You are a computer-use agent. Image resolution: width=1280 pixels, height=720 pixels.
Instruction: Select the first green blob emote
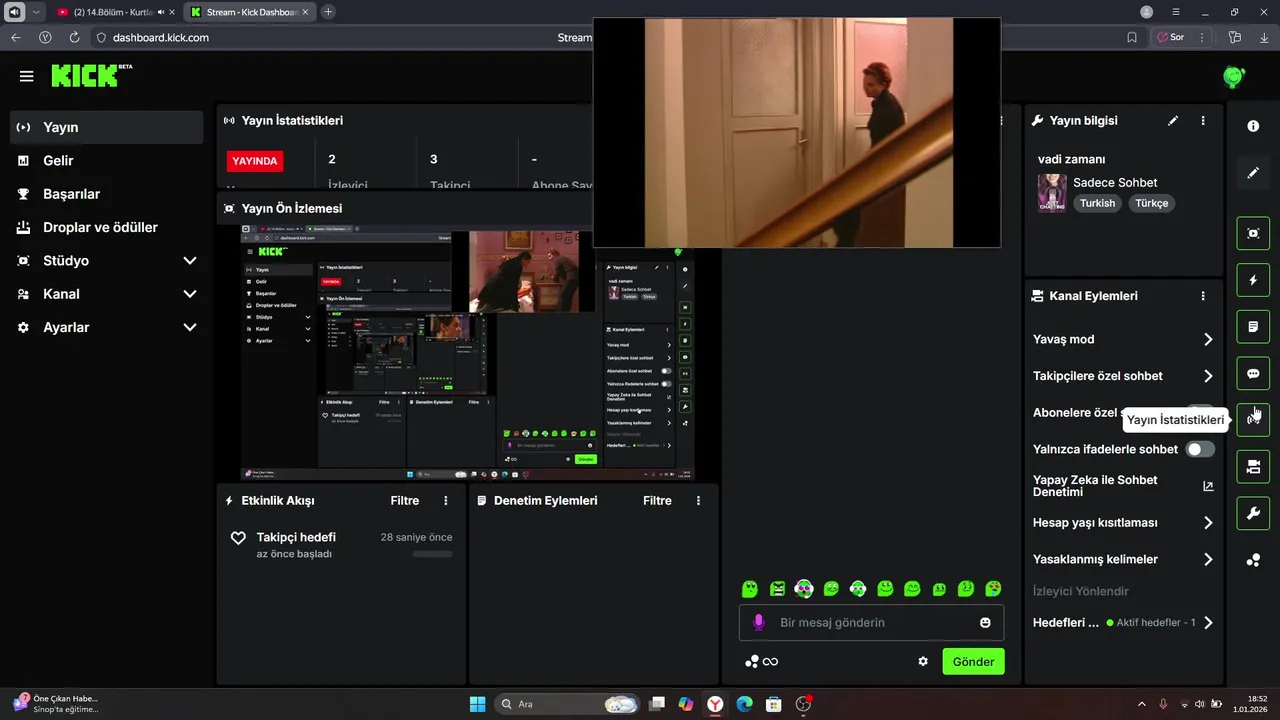tap(750, 588)
